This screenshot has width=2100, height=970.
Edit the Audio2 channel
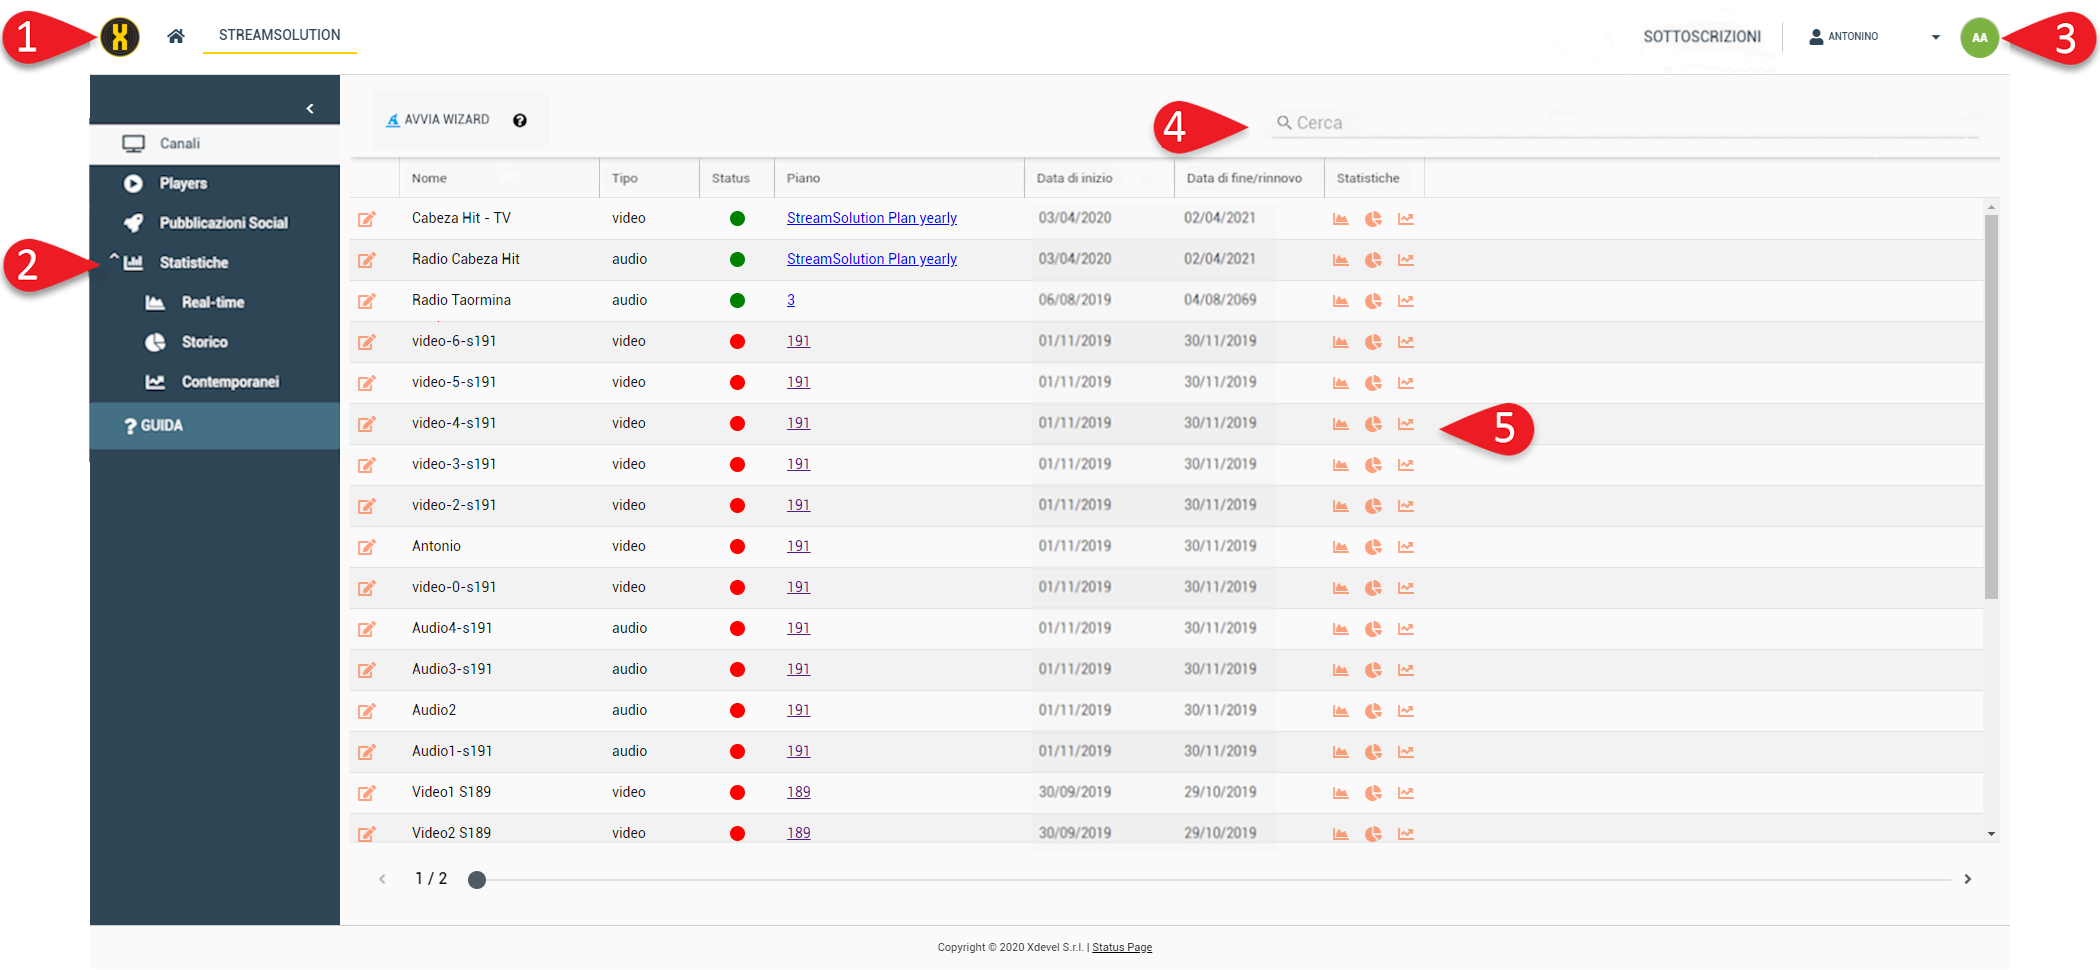(367, 711)
